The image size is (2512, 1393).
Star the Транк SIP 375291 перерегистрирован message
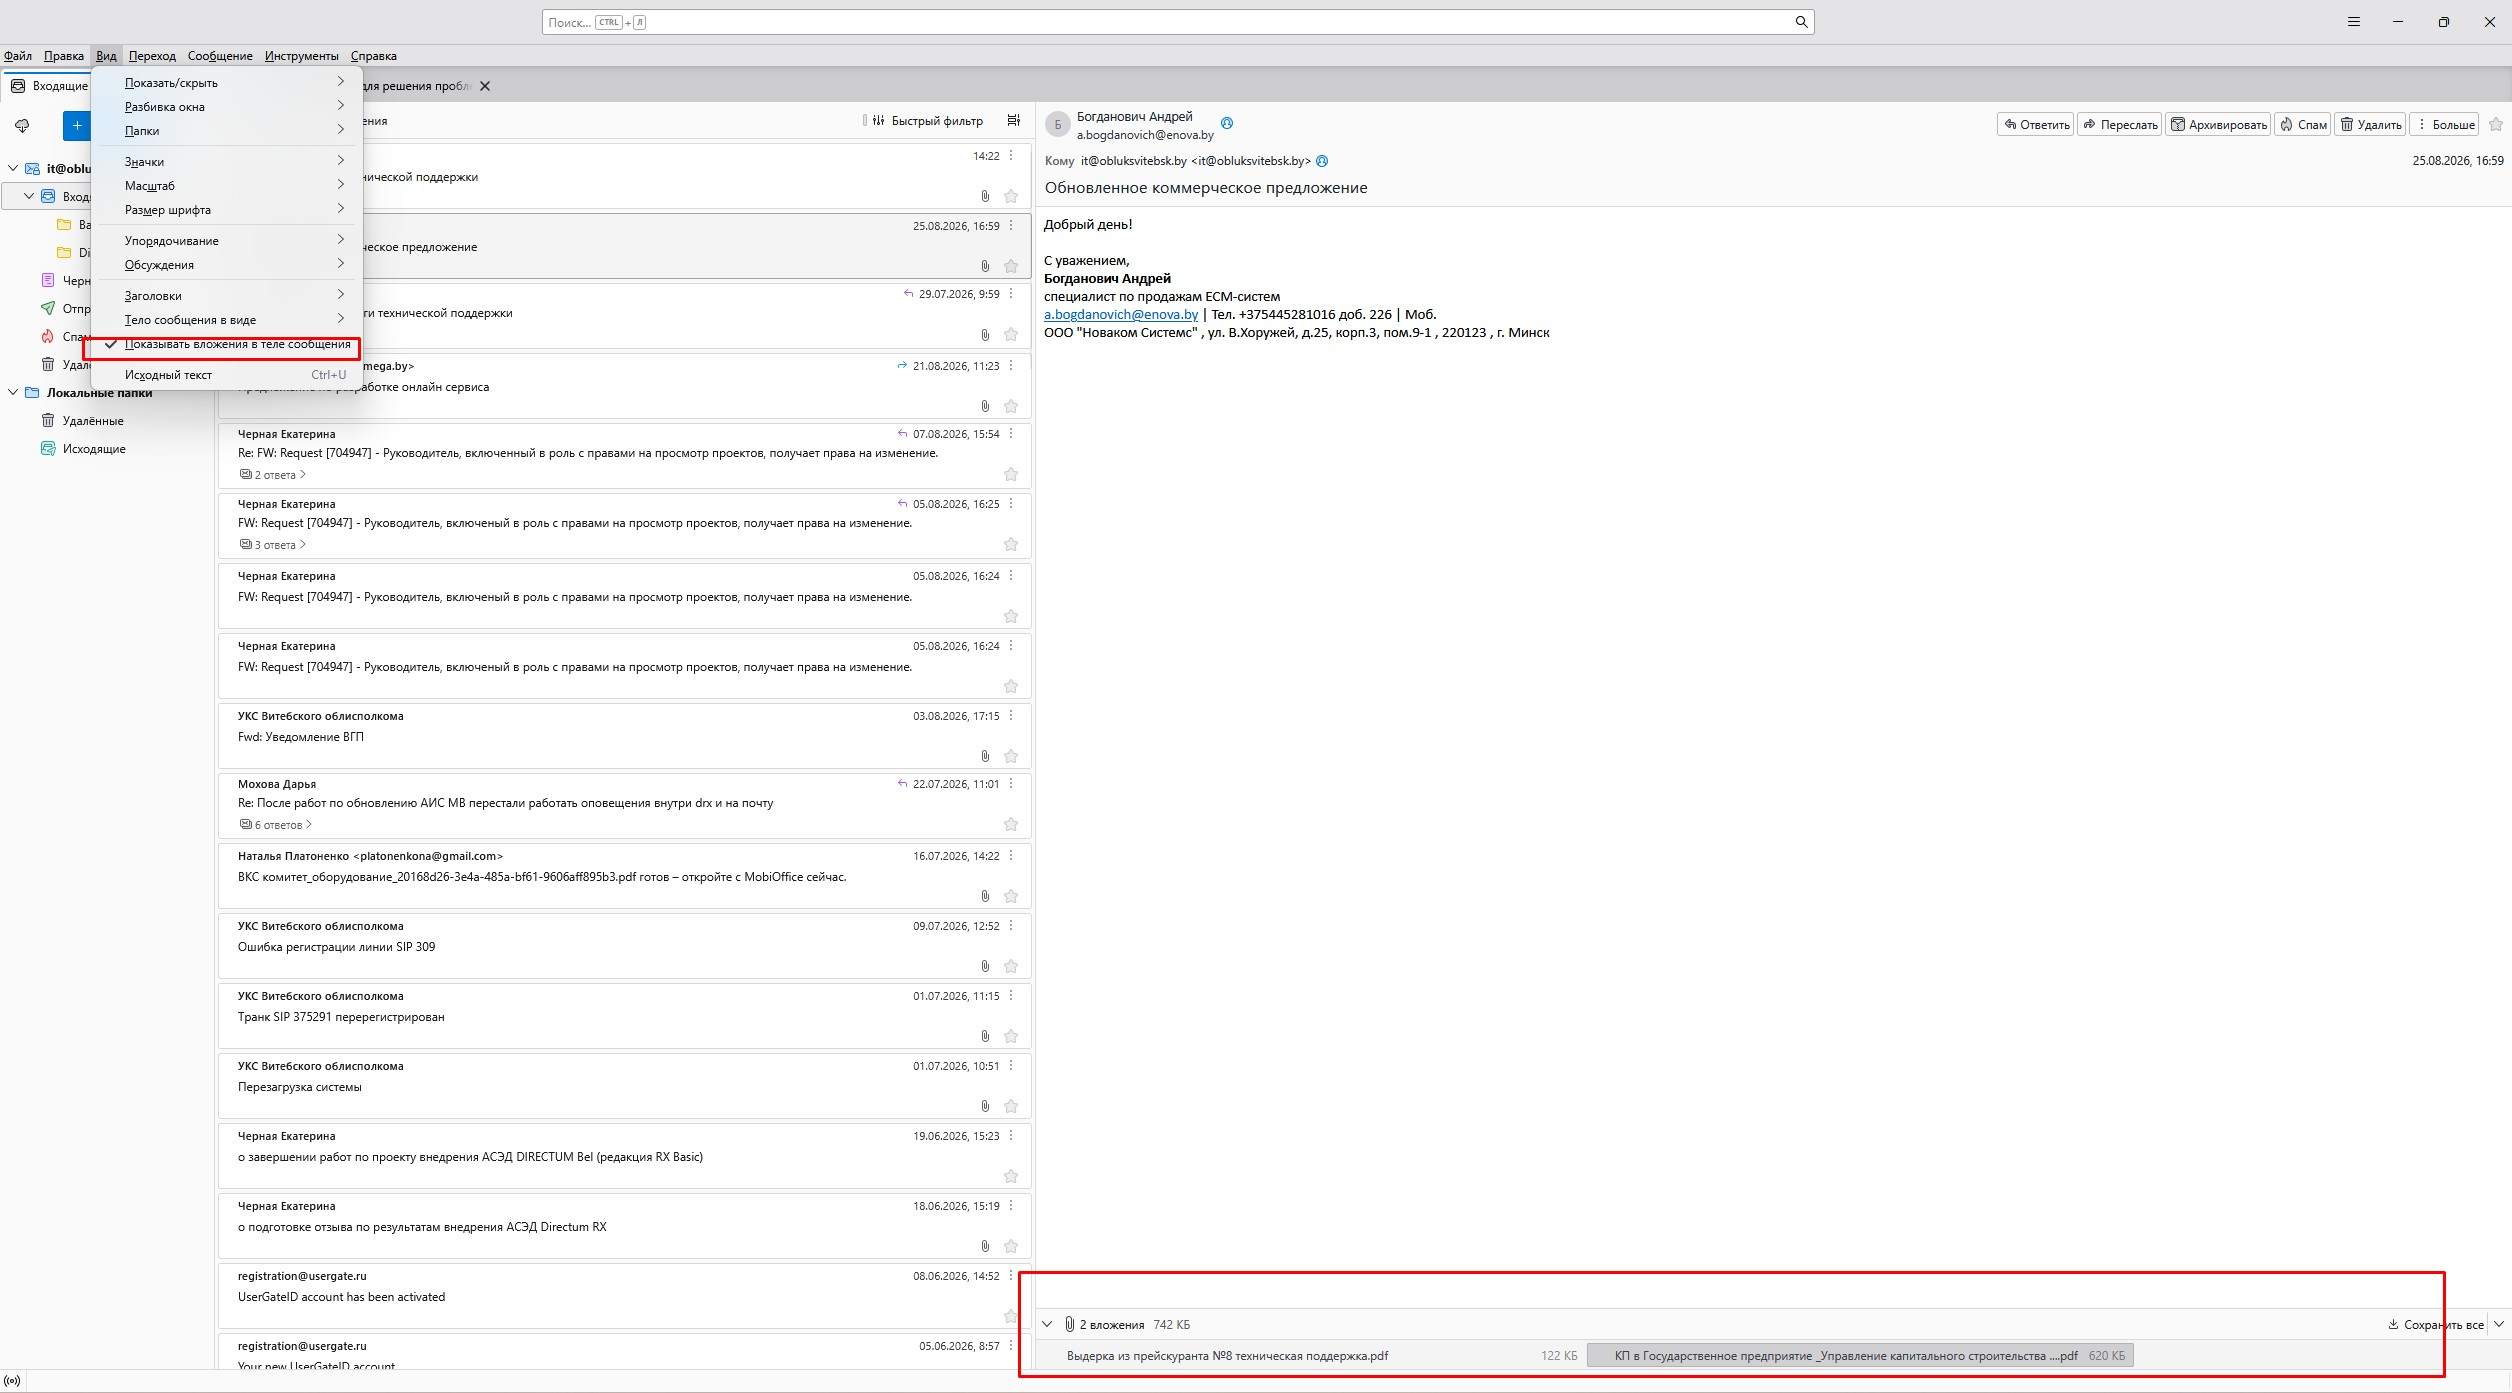[x=1011, y=1036]
